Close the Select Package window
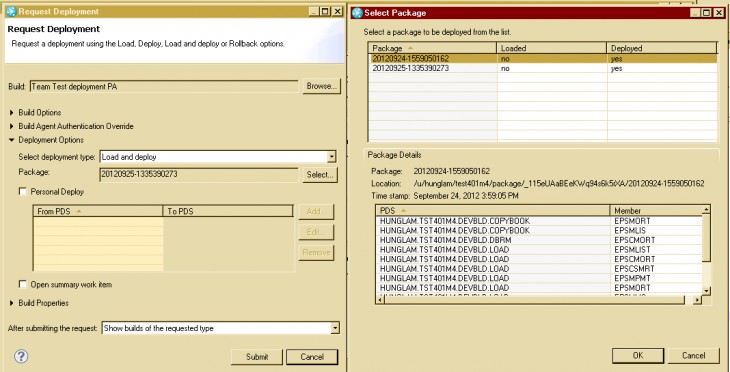 click(718, 13)
